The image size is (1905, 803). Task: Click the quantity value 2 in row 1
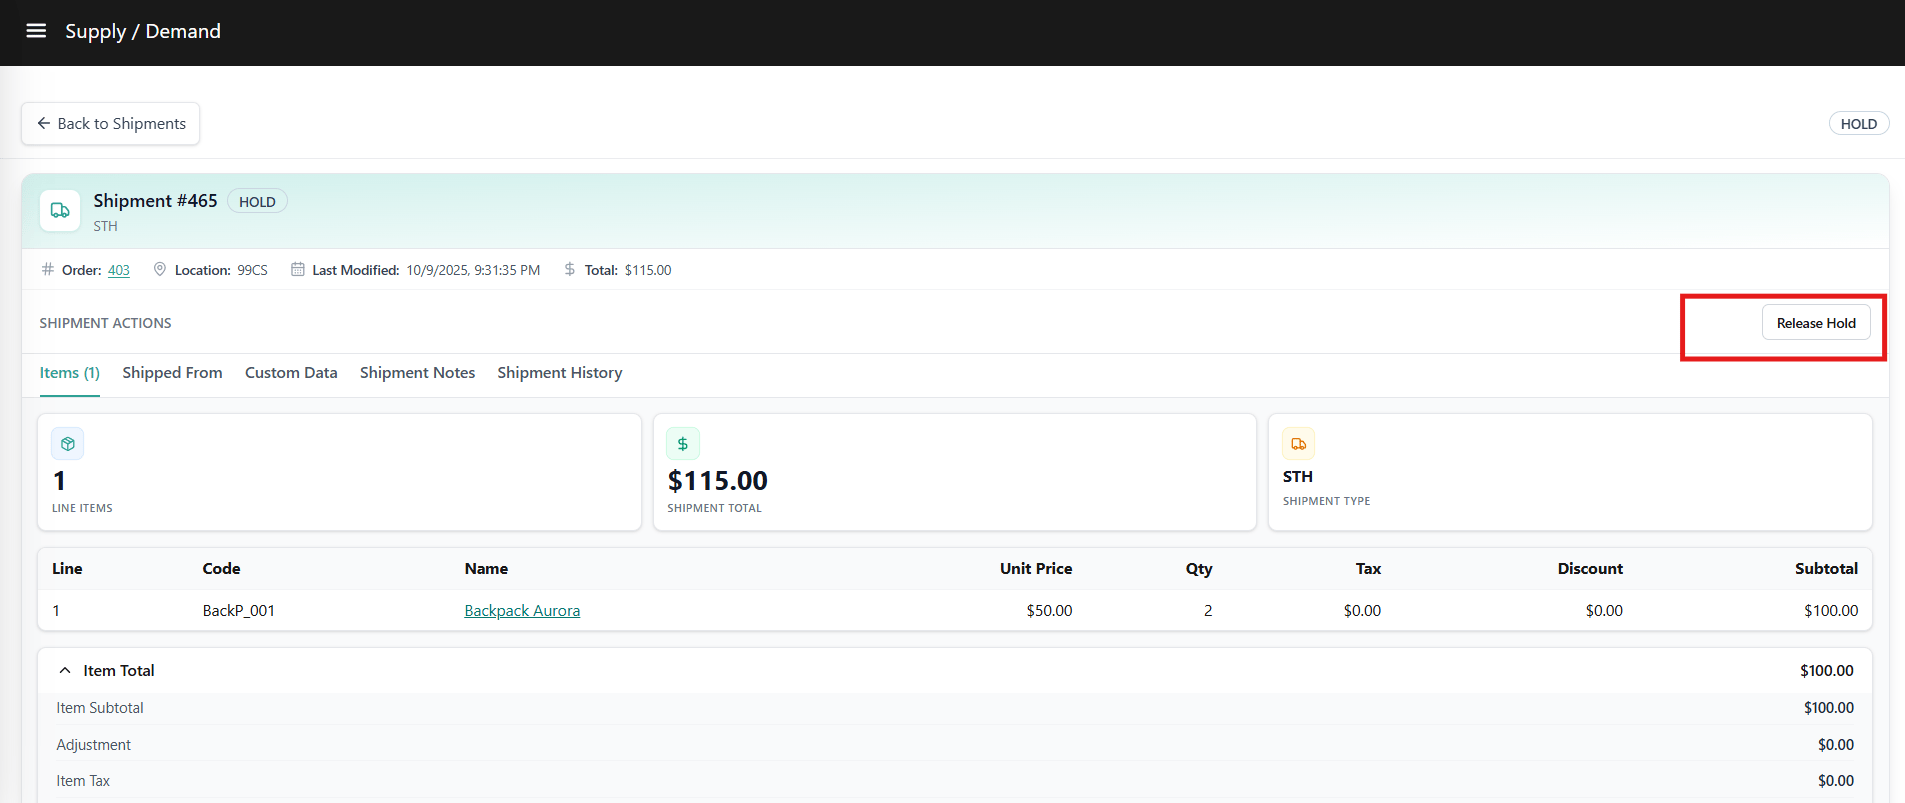1208,611
